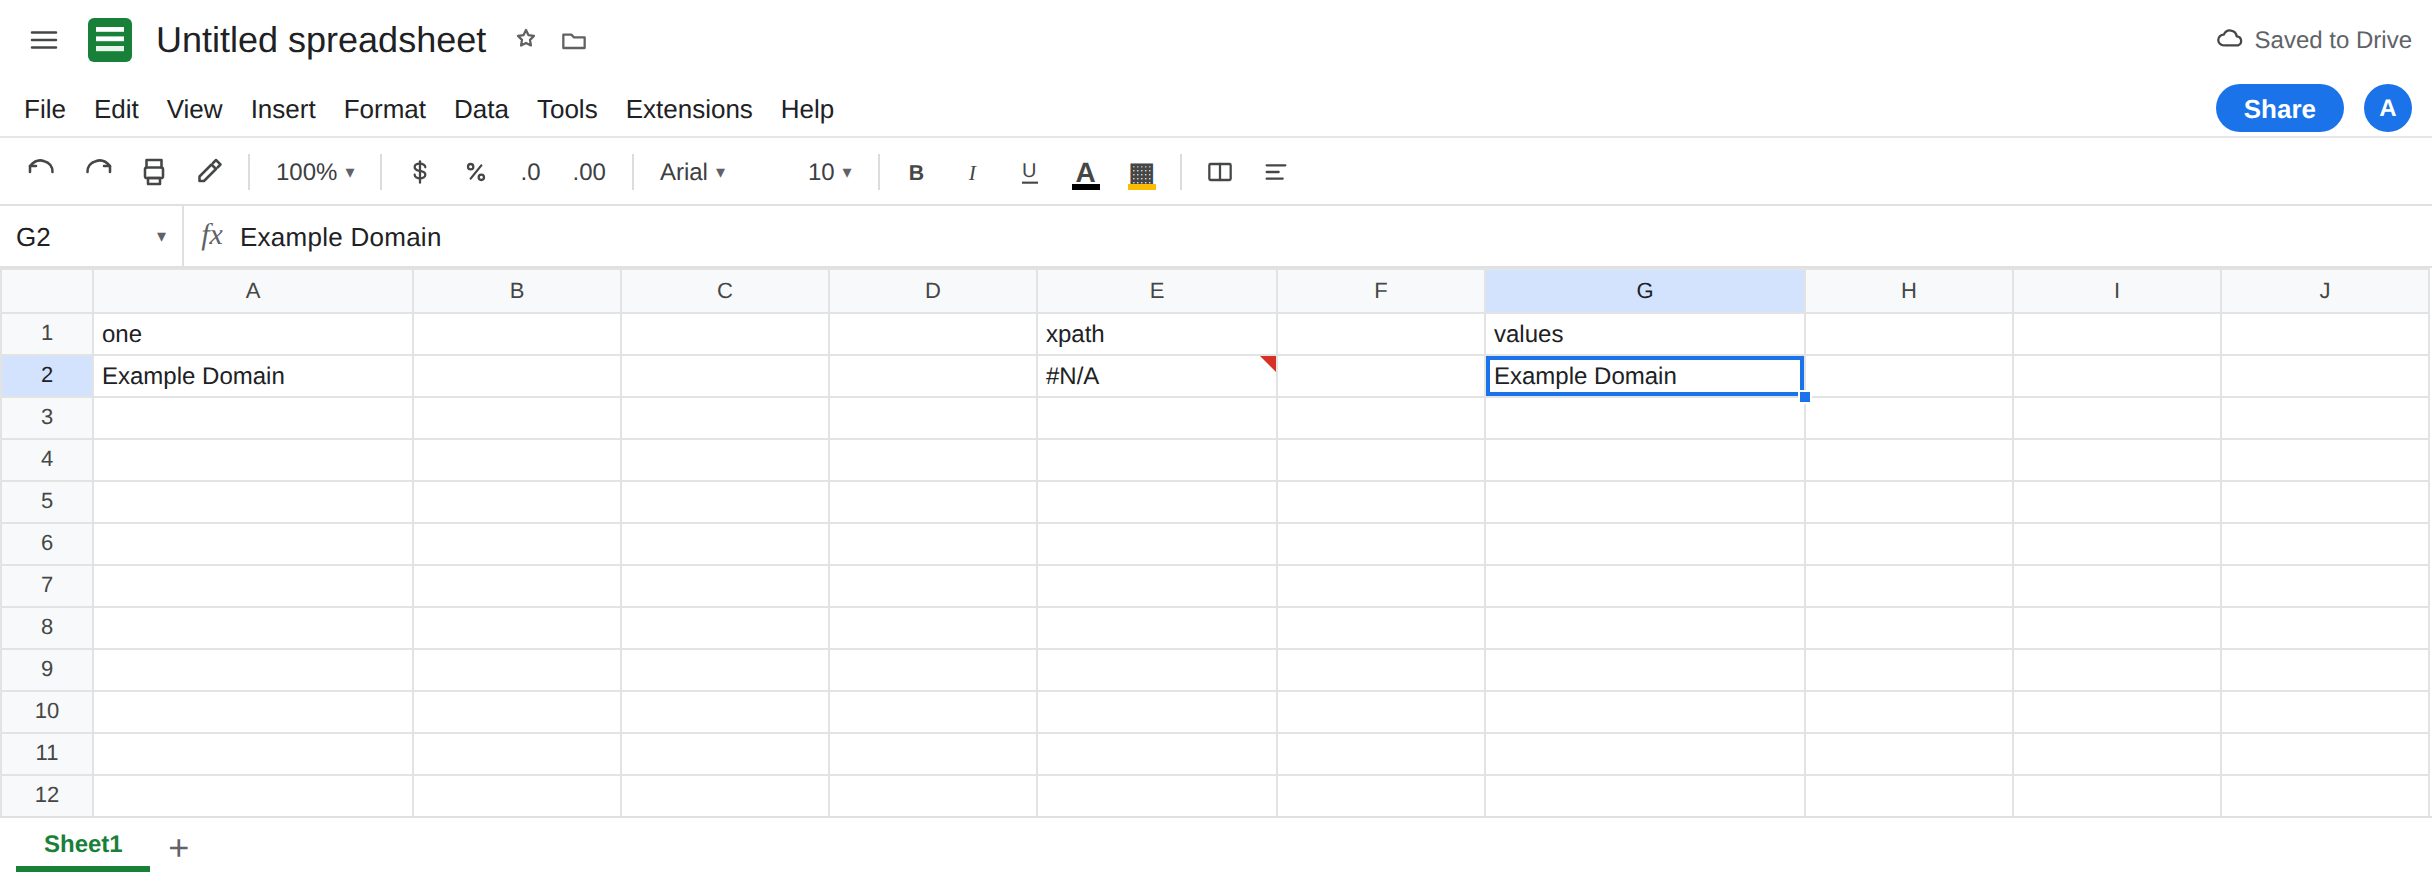The width and height of the screenshot is (2432, 872).
Task: Toggle underline formatting
Action: point(1029,172)
